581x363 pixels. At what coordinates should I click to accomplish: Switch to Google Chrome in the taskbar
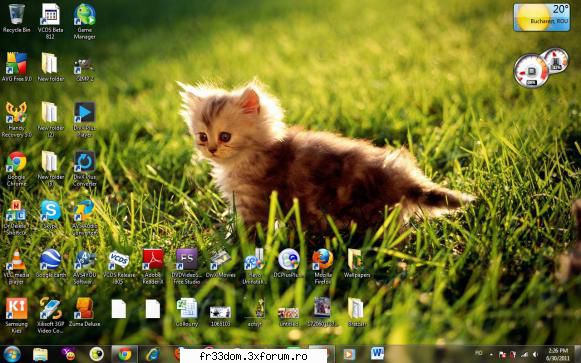[125, 354]
